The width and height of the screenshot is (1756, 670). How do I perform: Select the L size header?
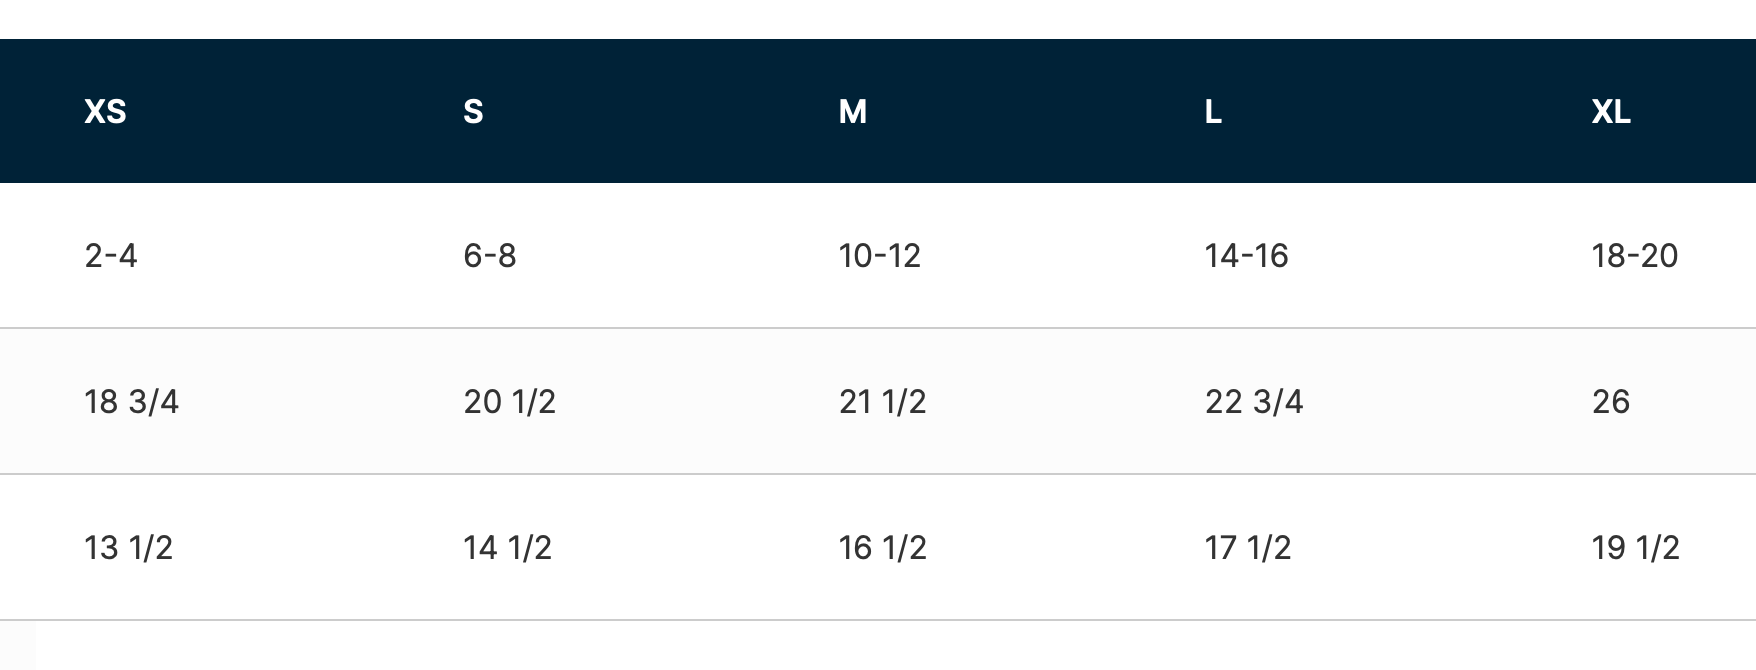tap(1213, 111)
